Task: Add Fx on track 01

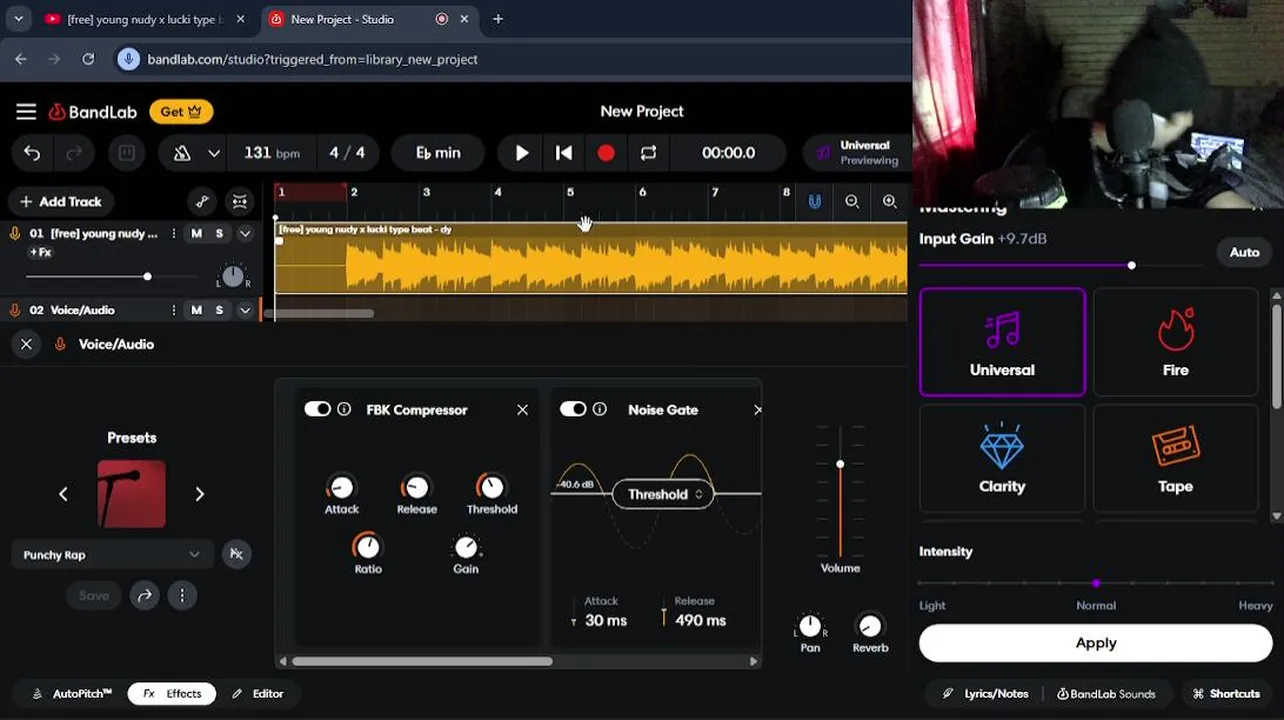Action: (40, 253)
